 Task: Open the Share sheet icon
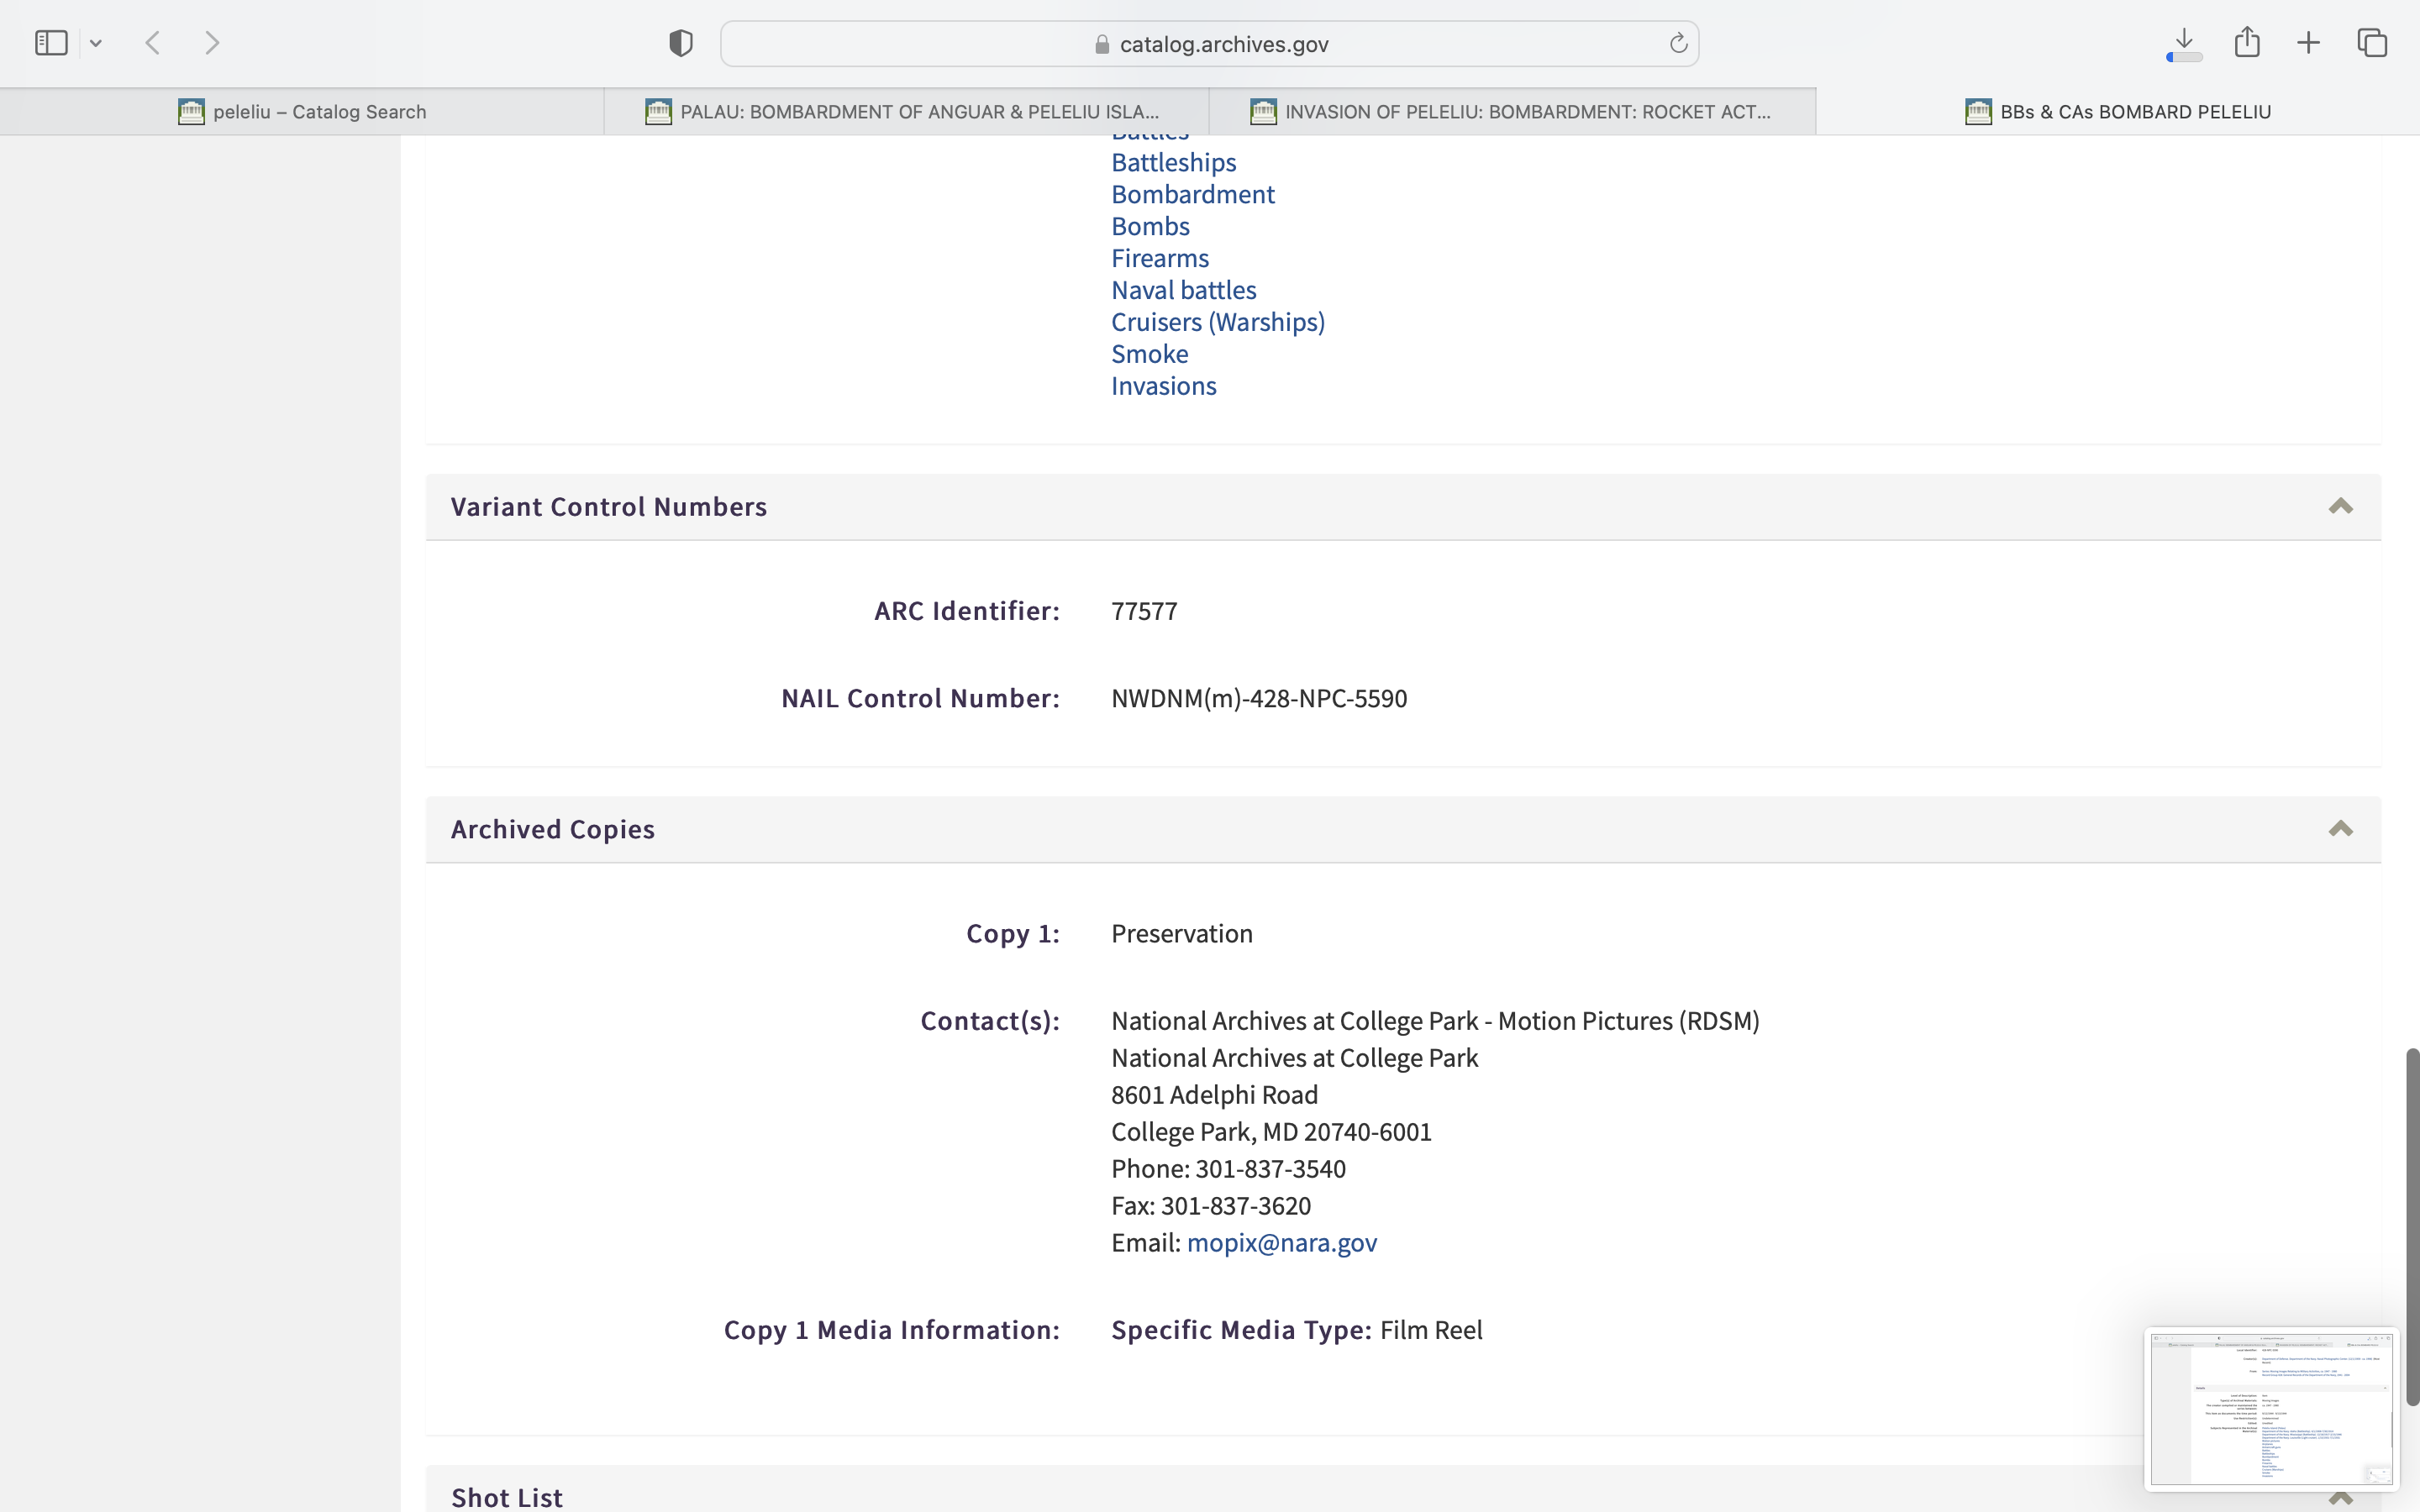tap(2247, 42)
